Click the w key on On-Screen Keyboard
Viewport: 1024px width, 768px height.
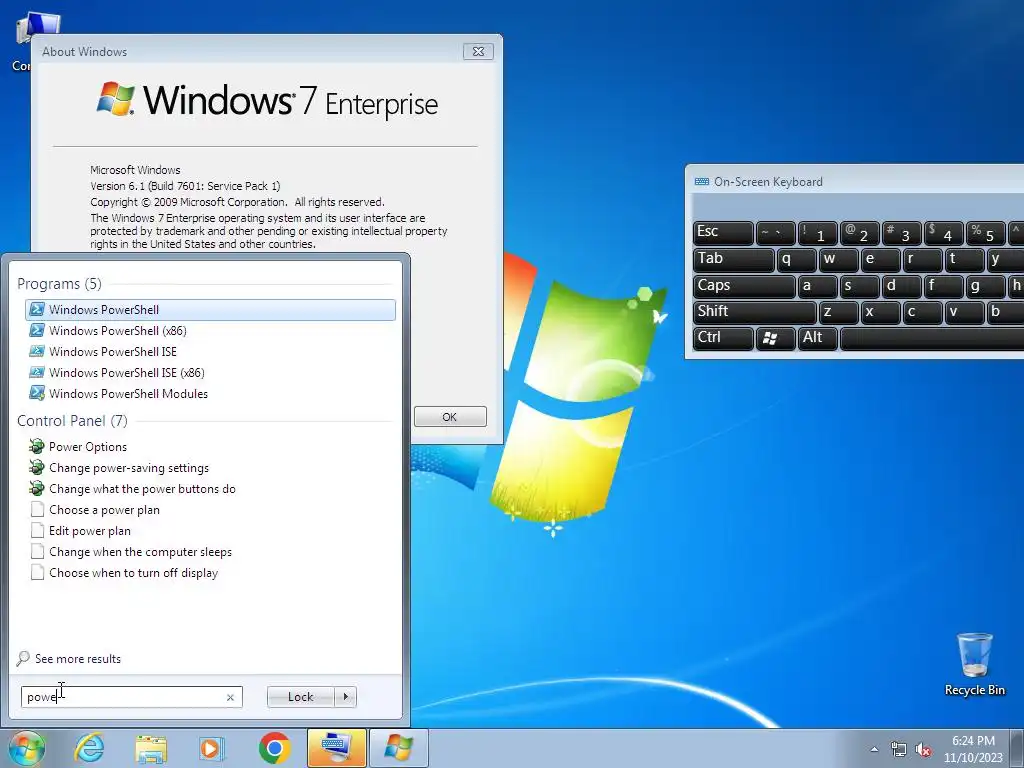tap(839, 259)
